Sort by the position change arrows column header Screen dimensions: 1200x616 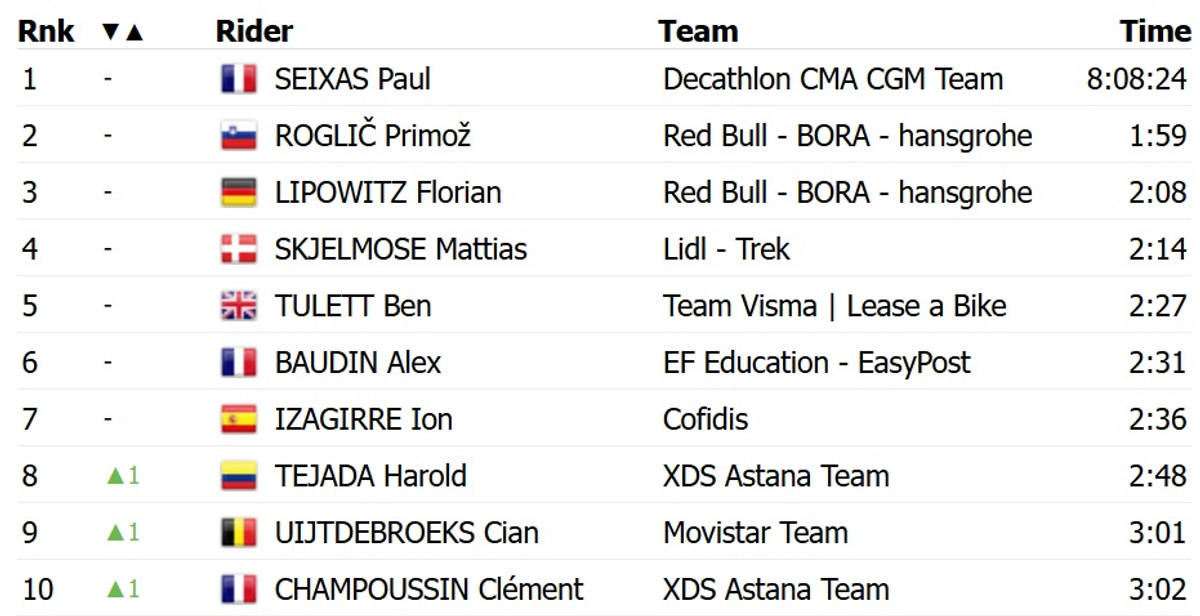(x=123, y=32)
